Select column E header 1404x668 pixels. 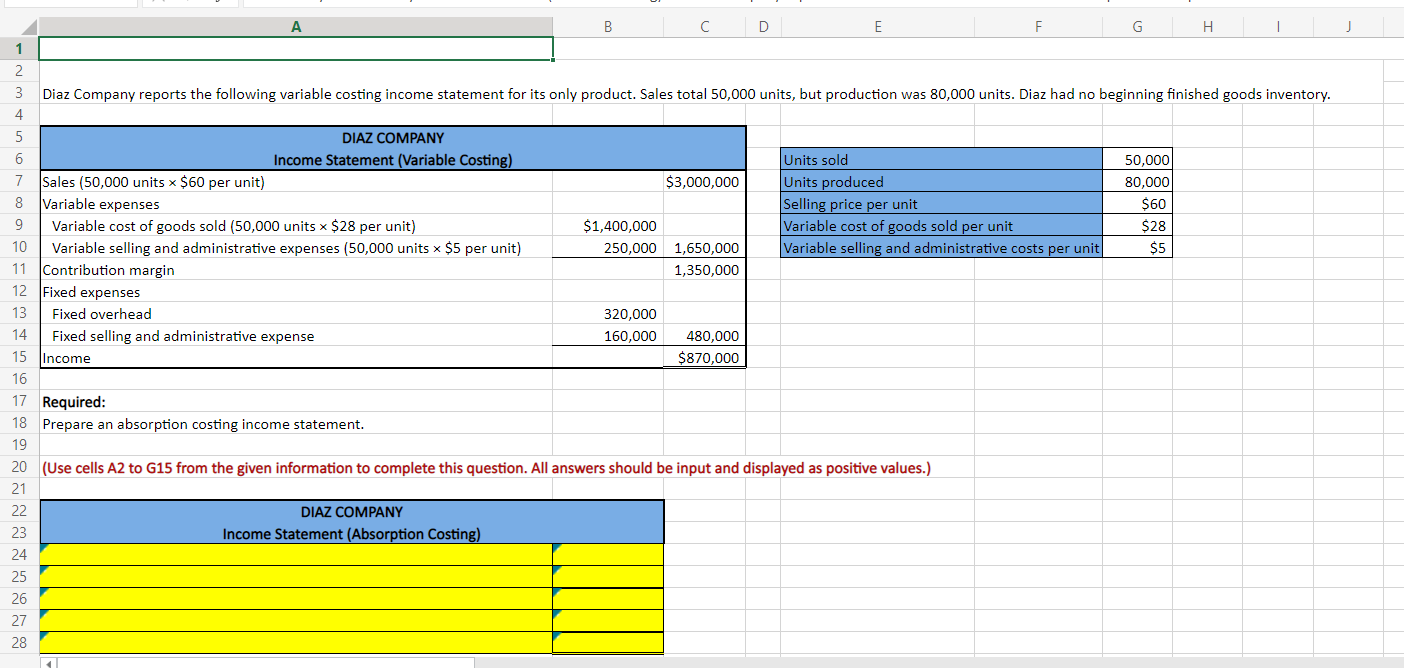click(x=878, y=28)
